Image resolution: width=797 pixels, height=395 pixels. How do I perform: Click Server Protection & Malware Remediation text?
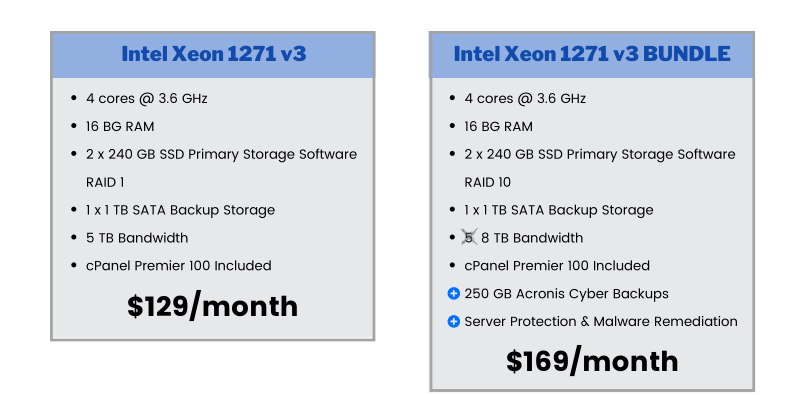click(601, 322)
